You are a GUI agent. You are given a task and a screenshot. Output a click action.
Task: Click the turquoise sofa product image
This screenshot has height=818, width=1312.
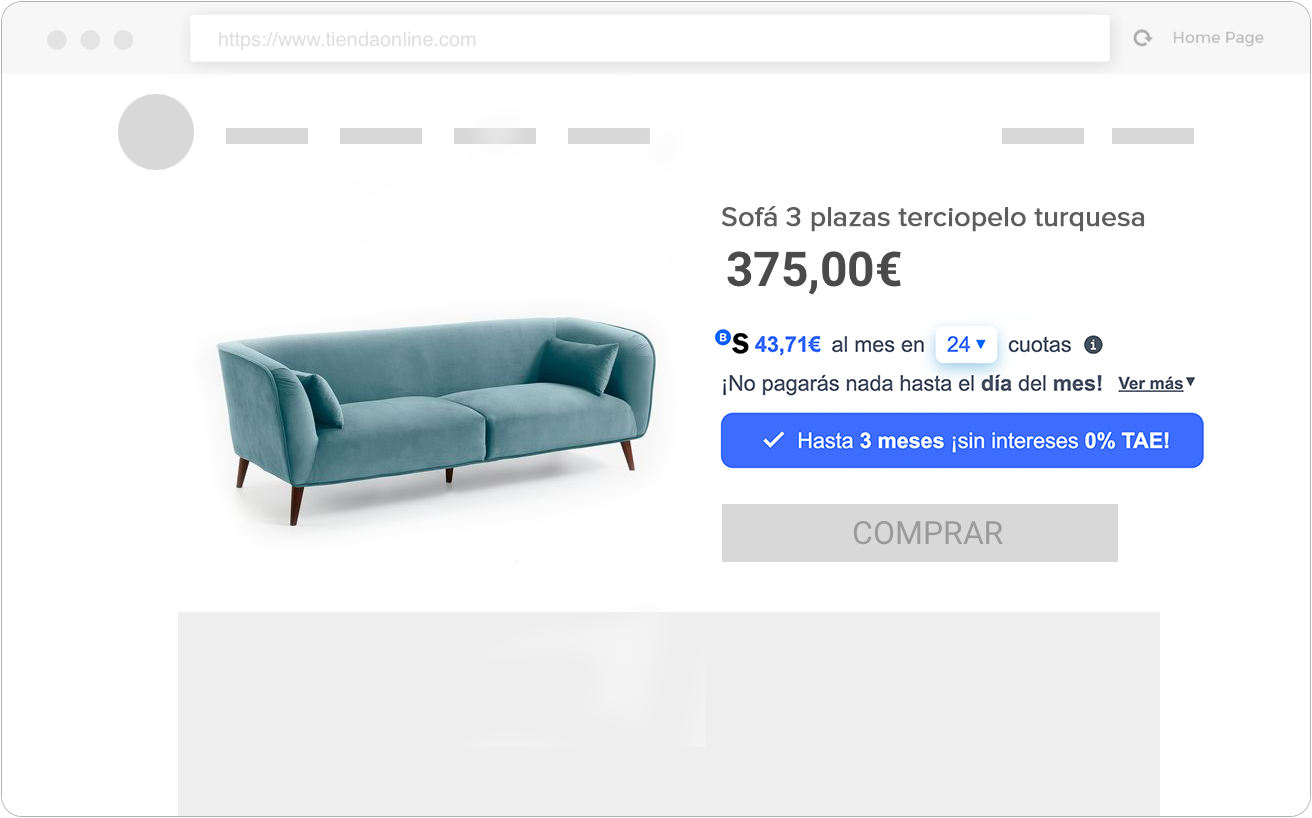coord(436,417)
